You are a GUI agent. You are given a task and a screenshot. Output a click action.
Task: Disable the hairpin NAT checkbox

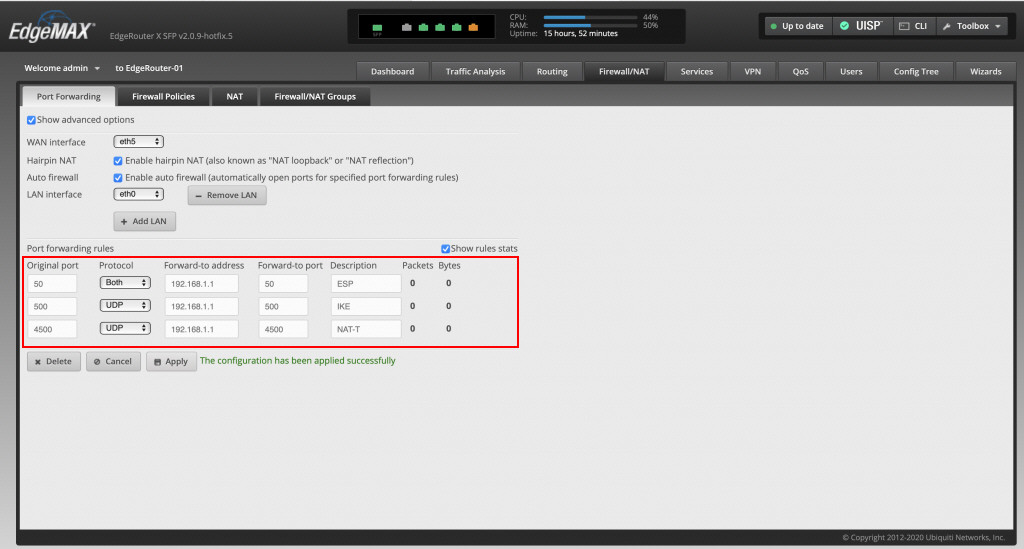point(118,161)
